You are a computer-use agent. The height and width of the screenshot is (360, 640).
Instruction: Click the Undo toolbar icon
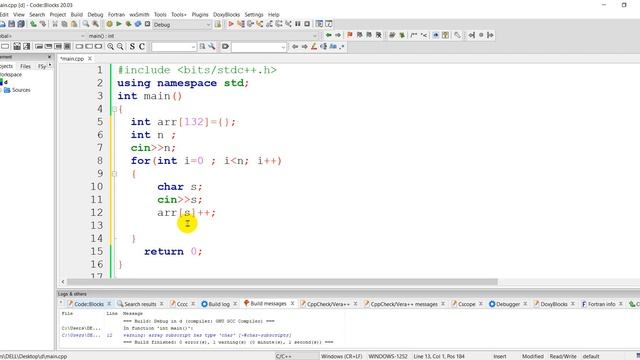pyautogui.click(x=33, y=24)
